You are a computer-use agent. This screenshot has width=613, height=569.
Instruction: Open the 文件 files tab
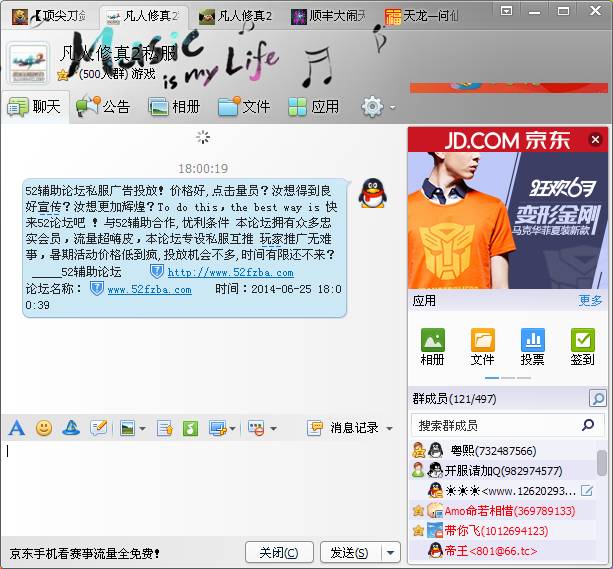pos(244,106)
